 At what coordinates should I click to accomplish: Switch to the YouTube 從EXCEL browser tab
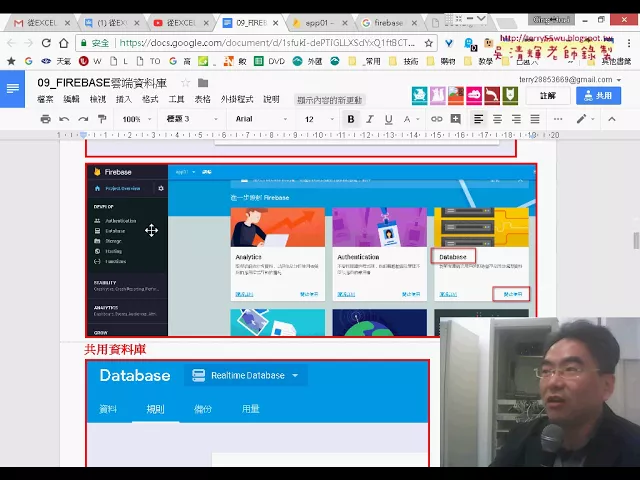tap(180, 23)
